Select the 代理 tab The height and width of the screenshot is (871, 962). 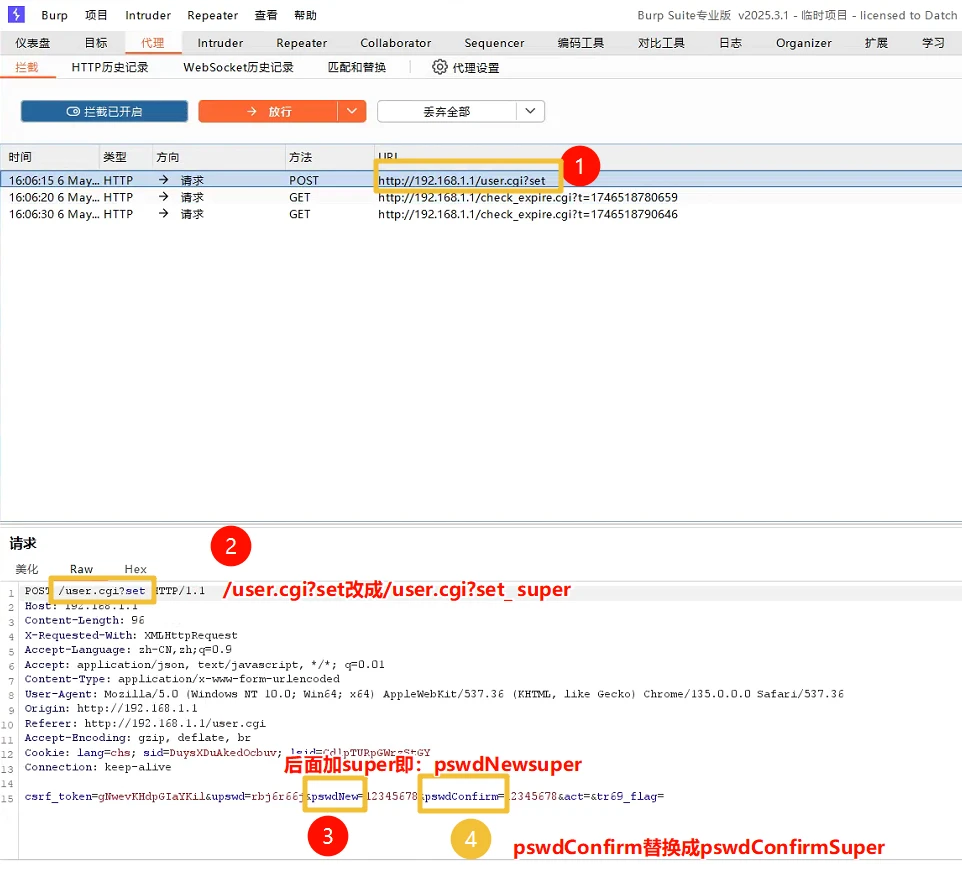point(152,43)
